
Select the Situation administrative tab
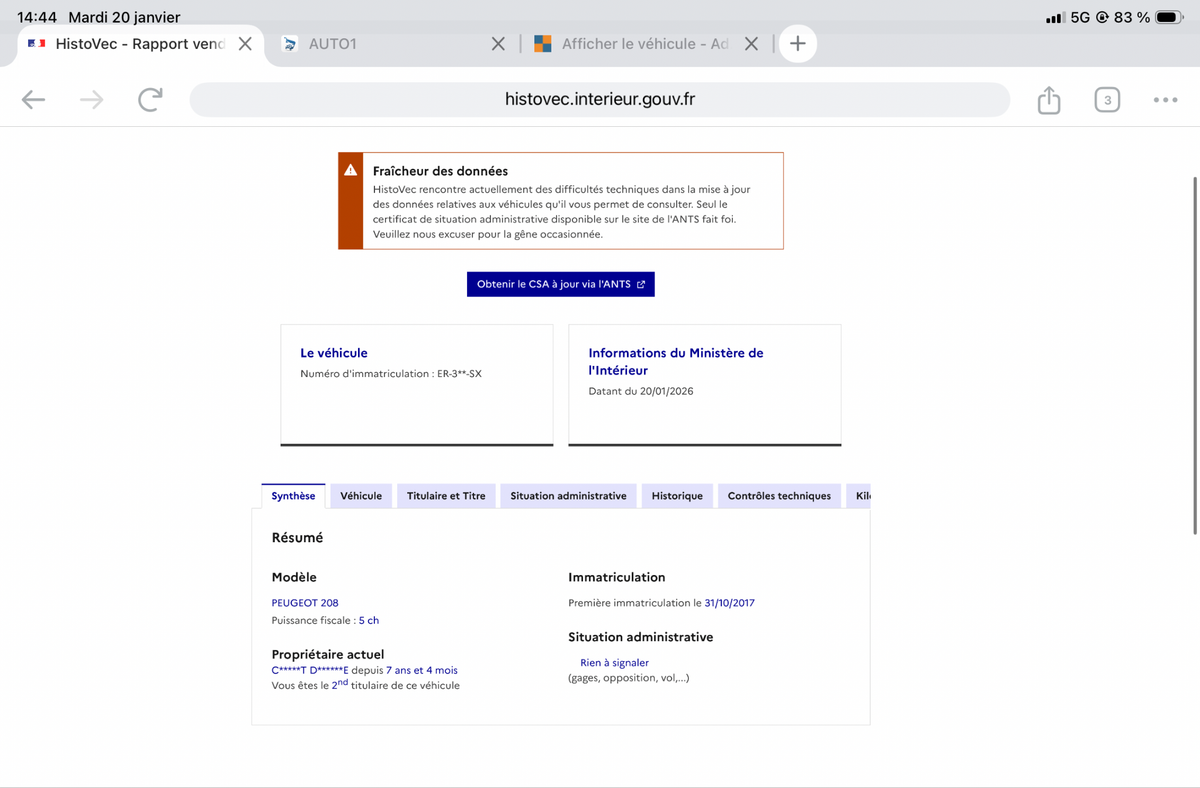568,496
